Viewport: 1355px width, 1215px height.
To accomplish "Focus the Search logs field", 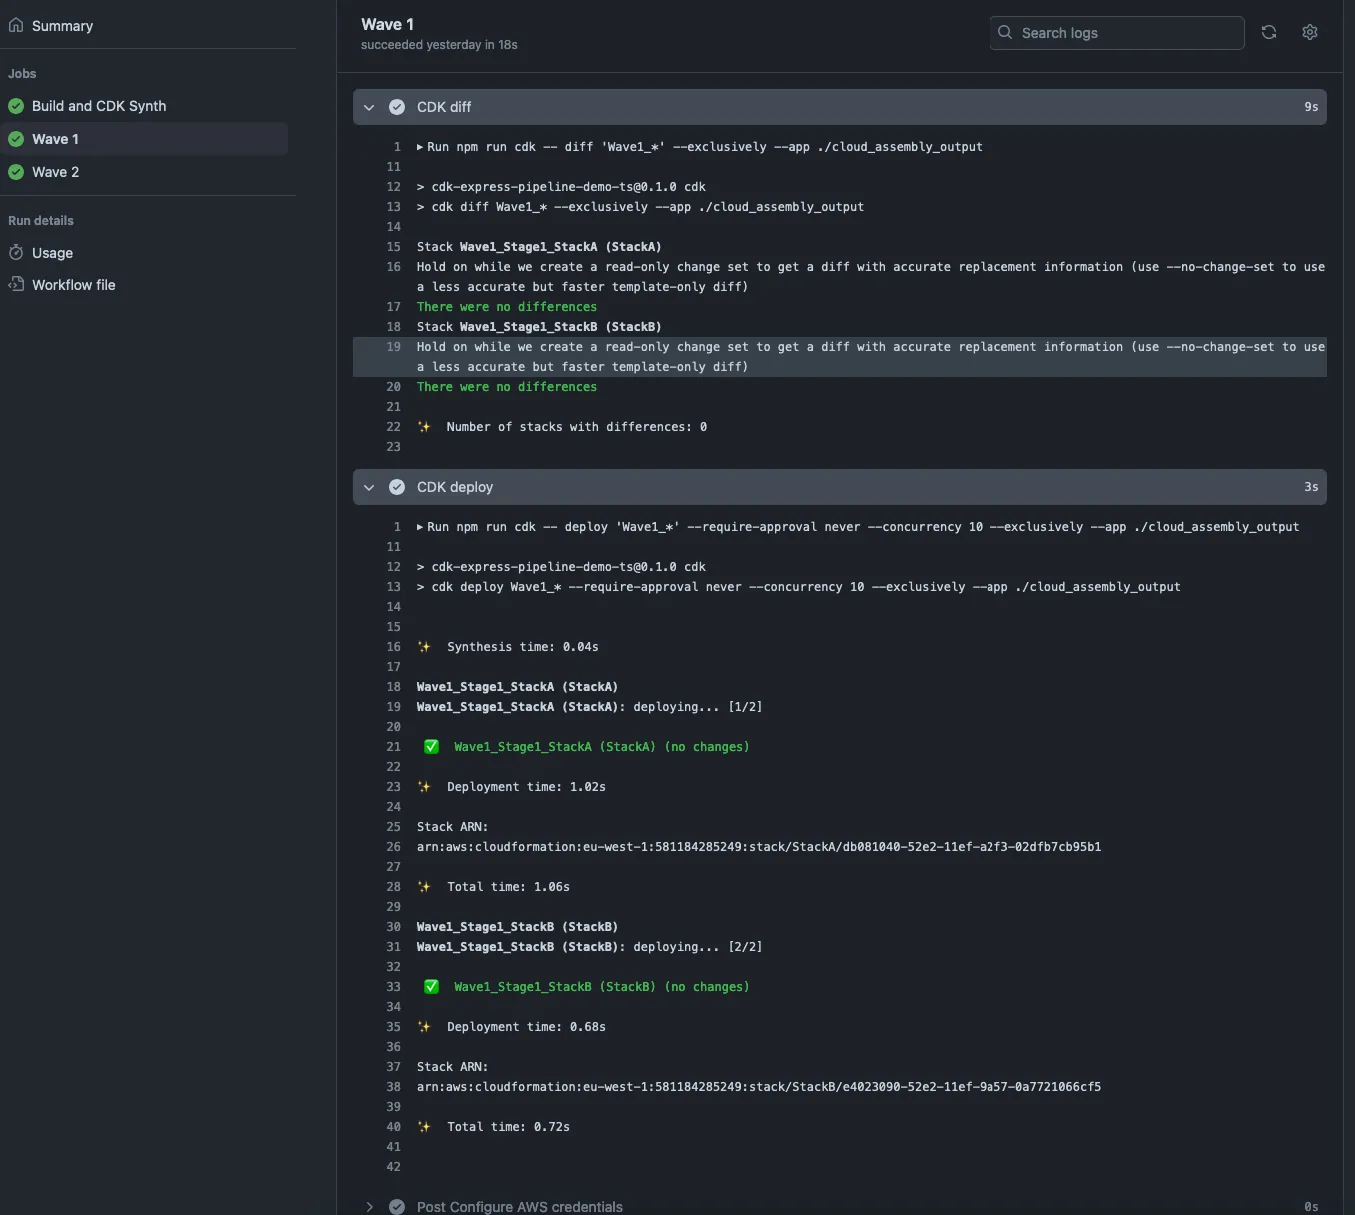I will pyautogui.click(x=1117, y=33).
